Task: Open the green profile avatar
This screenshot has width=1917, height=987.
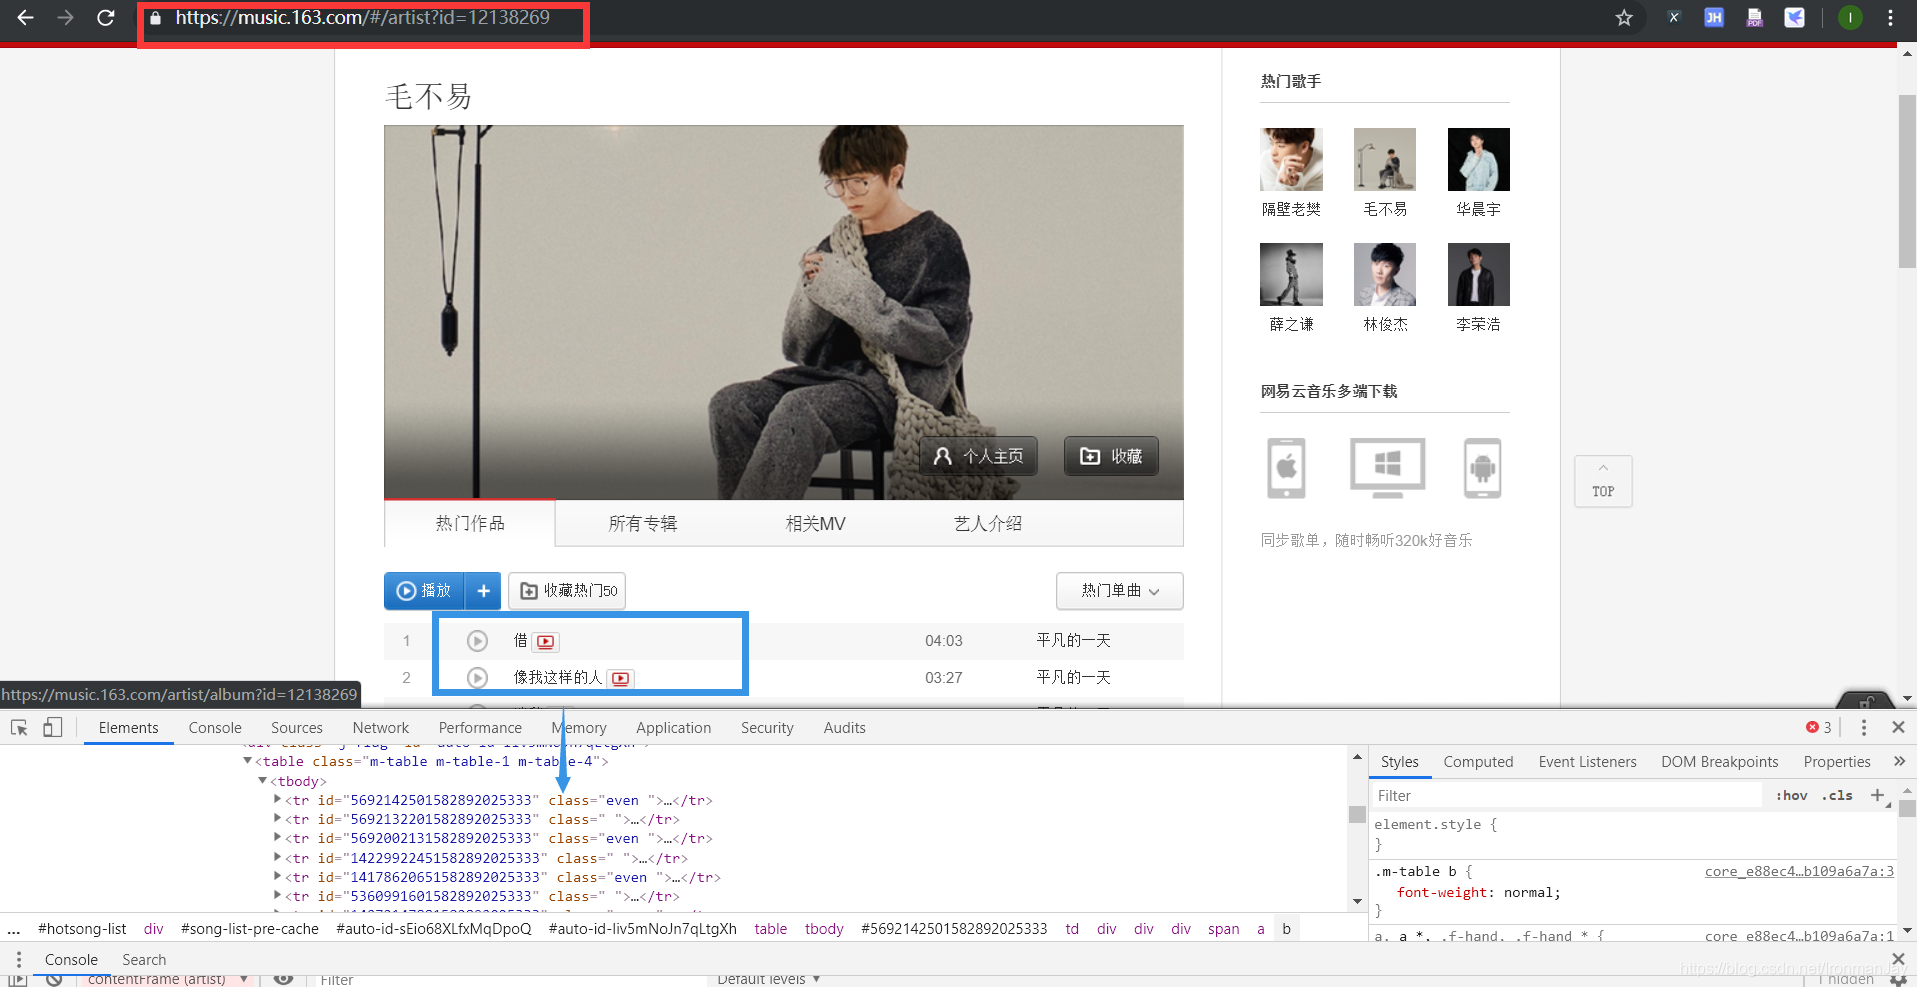Action: tap(1850, 18)
